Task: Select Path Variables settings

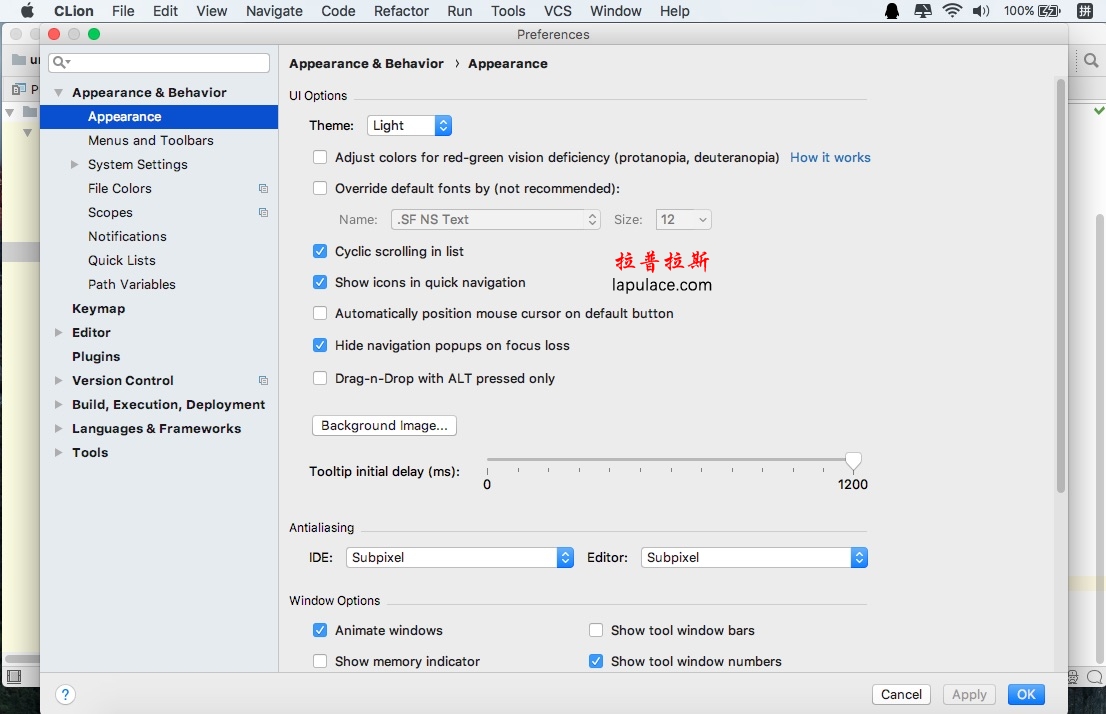Action: coord(132,284)
